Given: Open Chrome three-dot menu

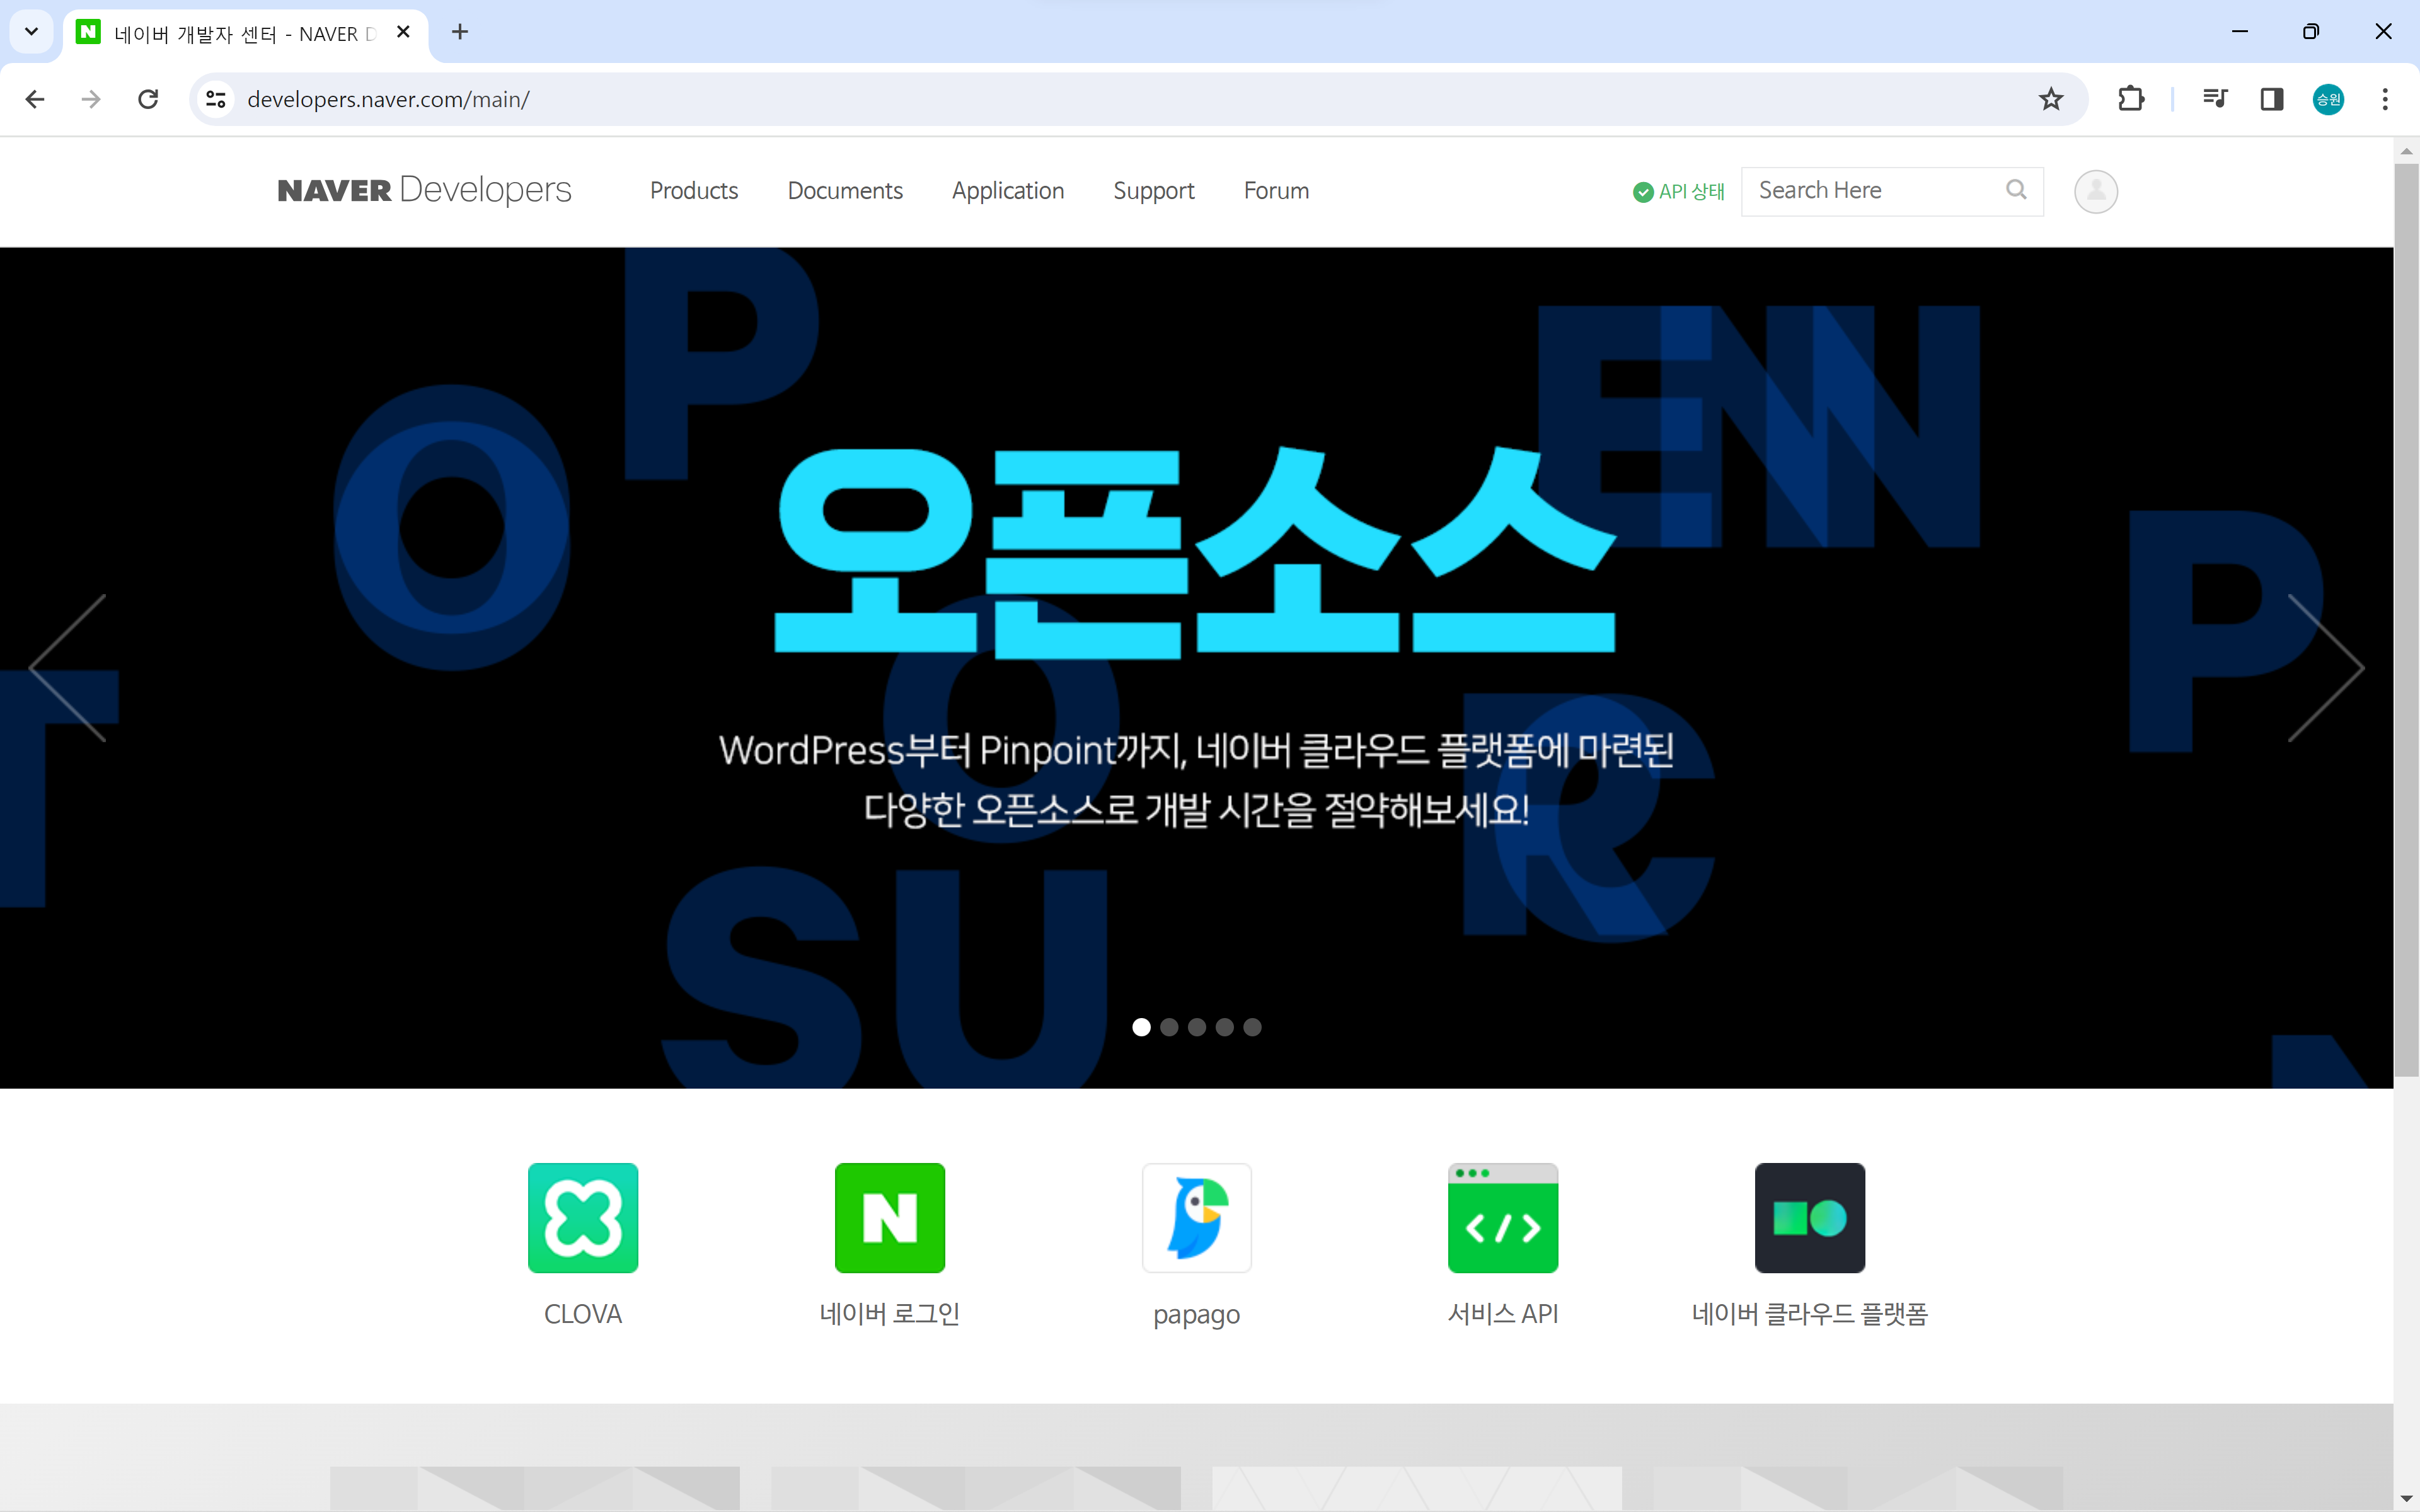Looking at the screenshot, I should (2385, 99).
